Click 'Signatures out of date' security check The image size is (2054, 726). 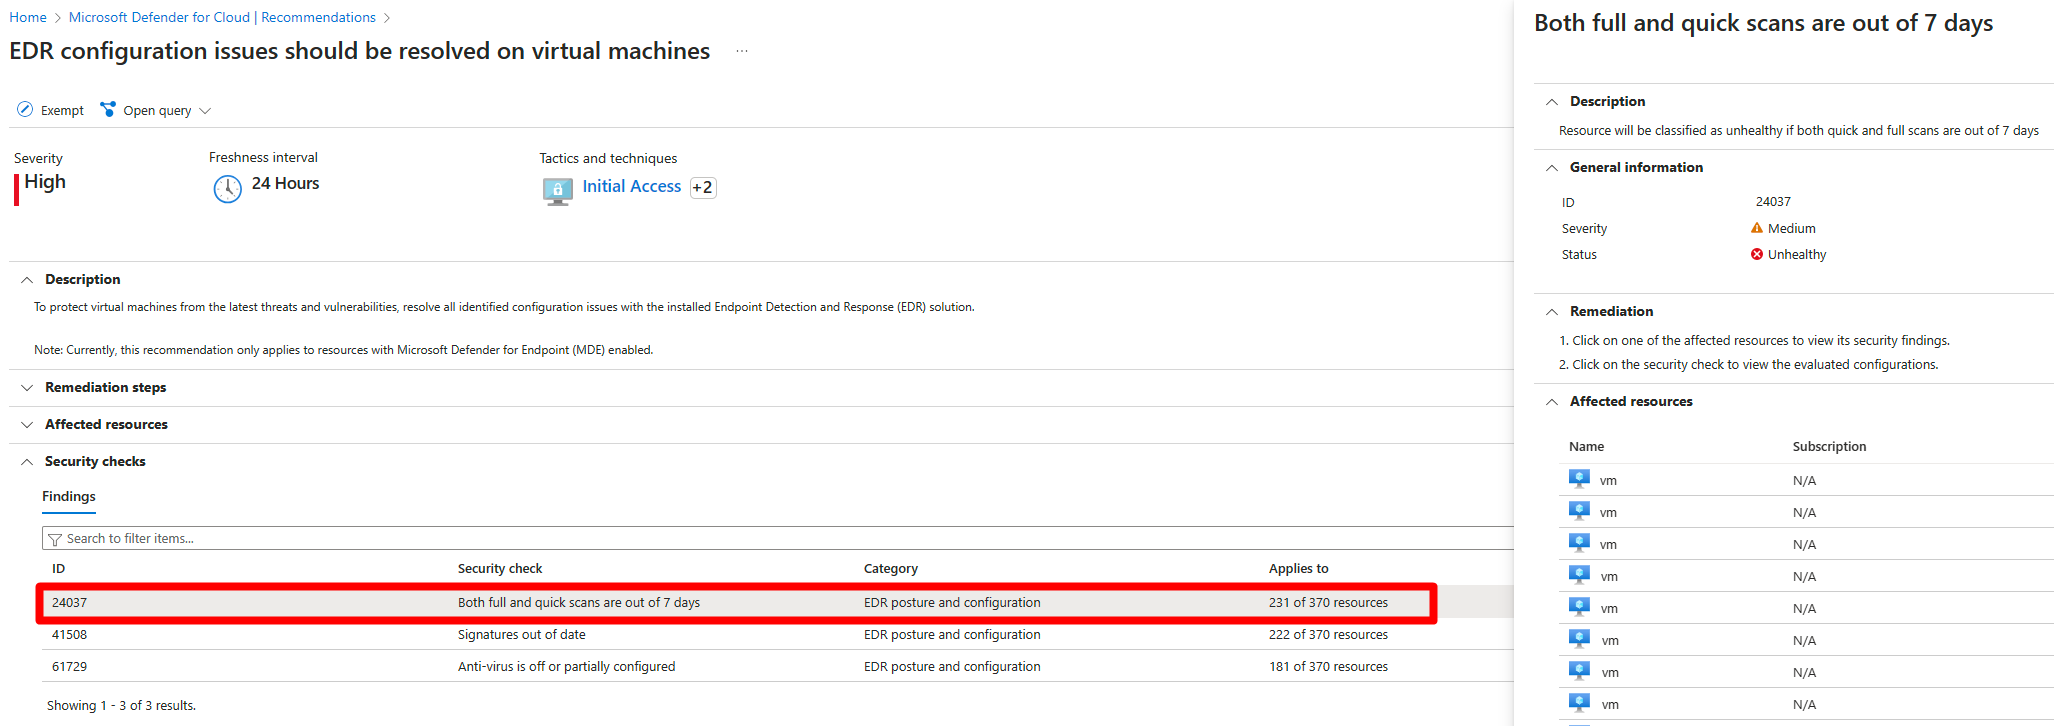pos(522,635)
